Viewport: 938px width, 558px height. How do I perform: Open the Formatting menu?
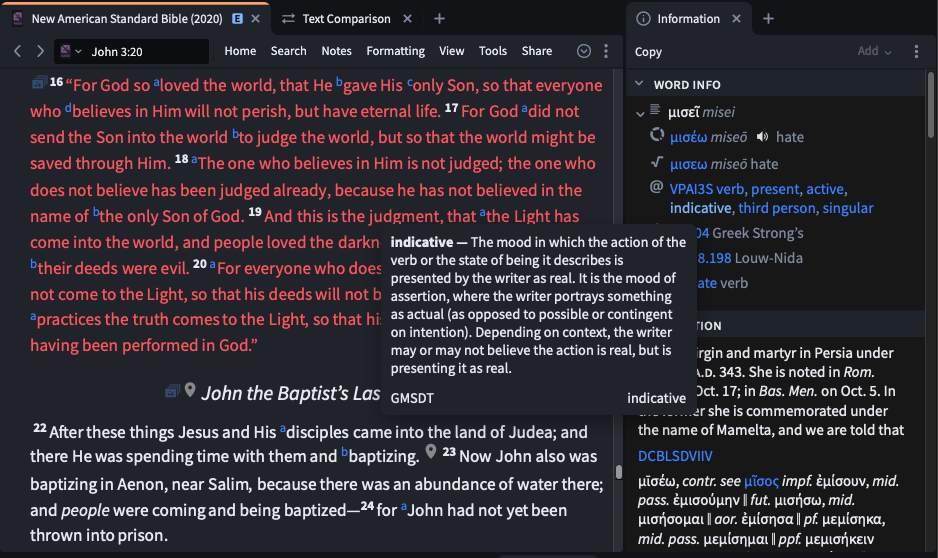click(395, 51)
